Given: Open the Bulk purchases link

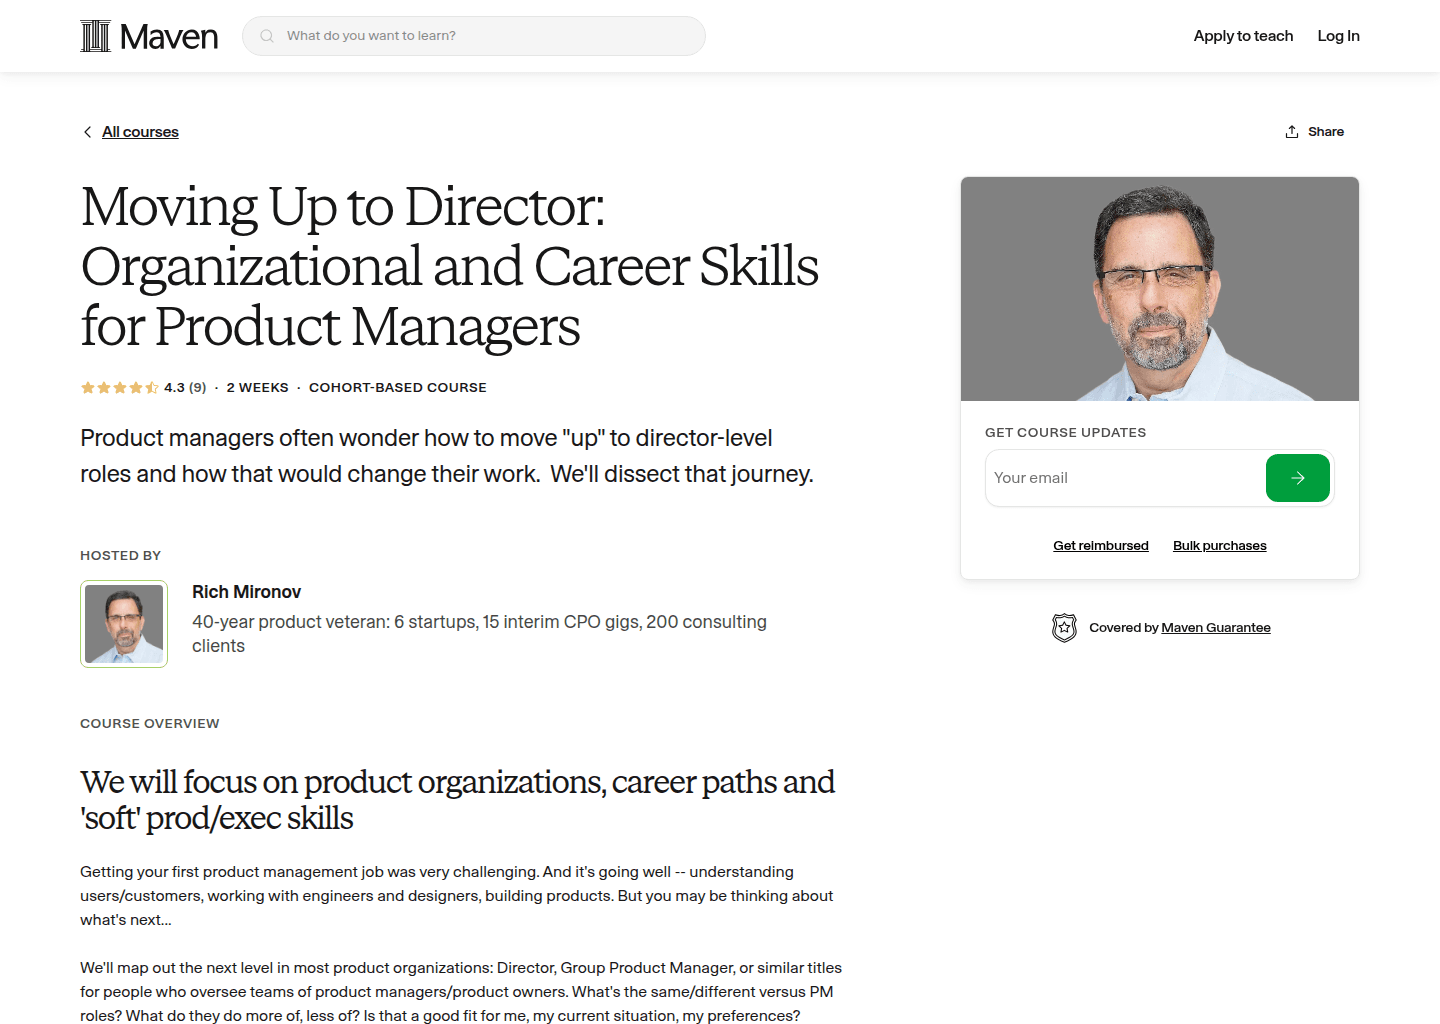Looking at the screenshot, I should click(x=1219, y=545).
